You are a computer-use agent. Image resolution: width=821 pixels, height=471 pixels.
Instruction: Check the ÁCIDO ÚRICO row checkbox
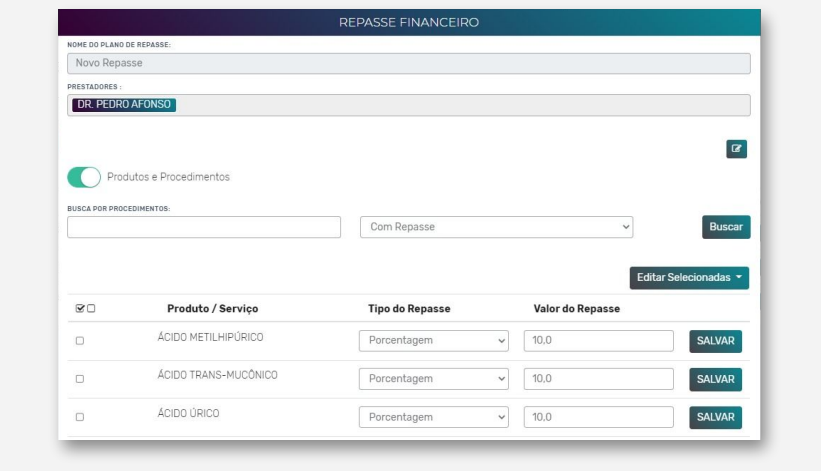tap(80, 417)
